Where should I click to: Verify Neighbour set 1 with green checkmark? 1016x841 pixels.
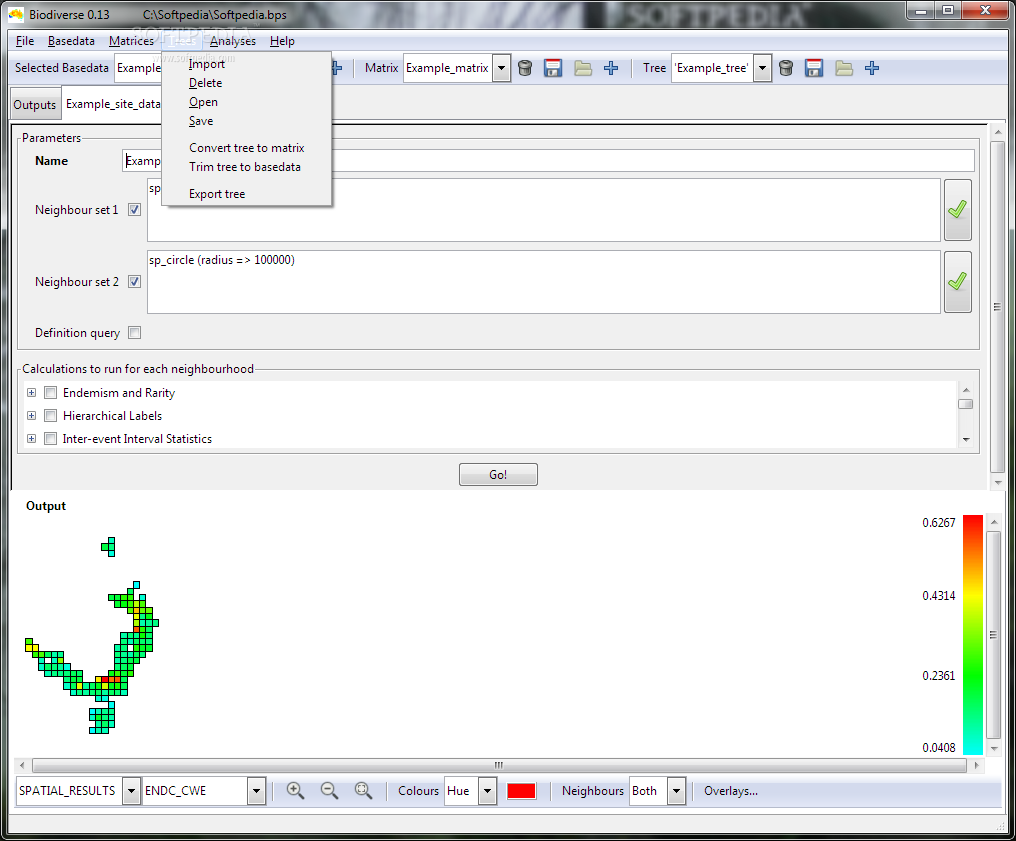click(x=957, y=210)
